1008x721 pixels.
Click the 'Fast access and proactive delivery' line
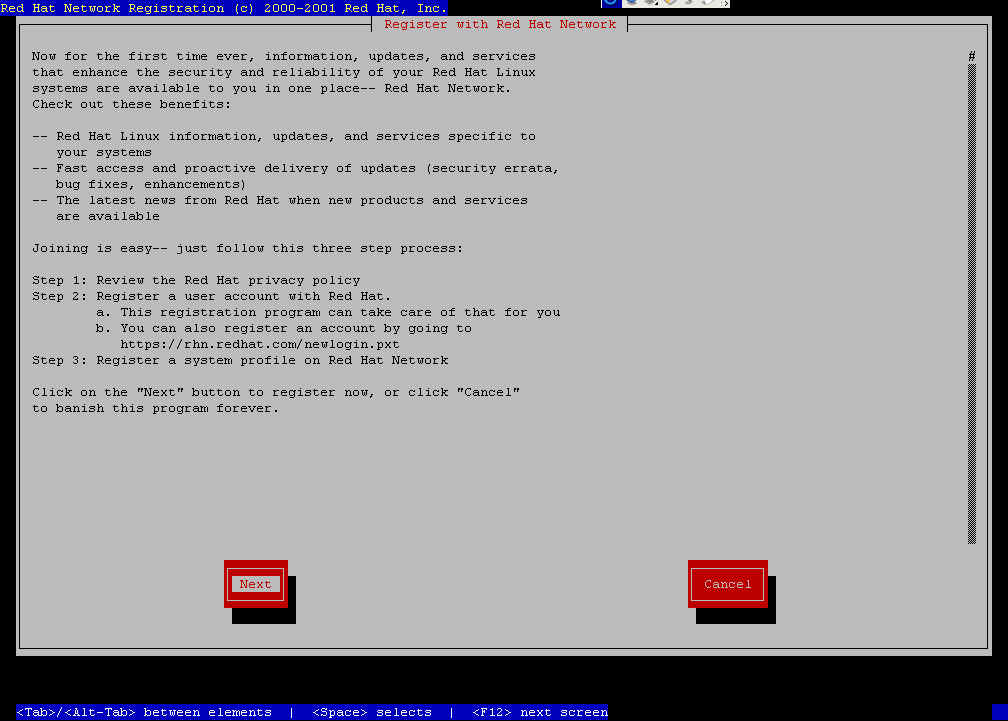[296, 168]
